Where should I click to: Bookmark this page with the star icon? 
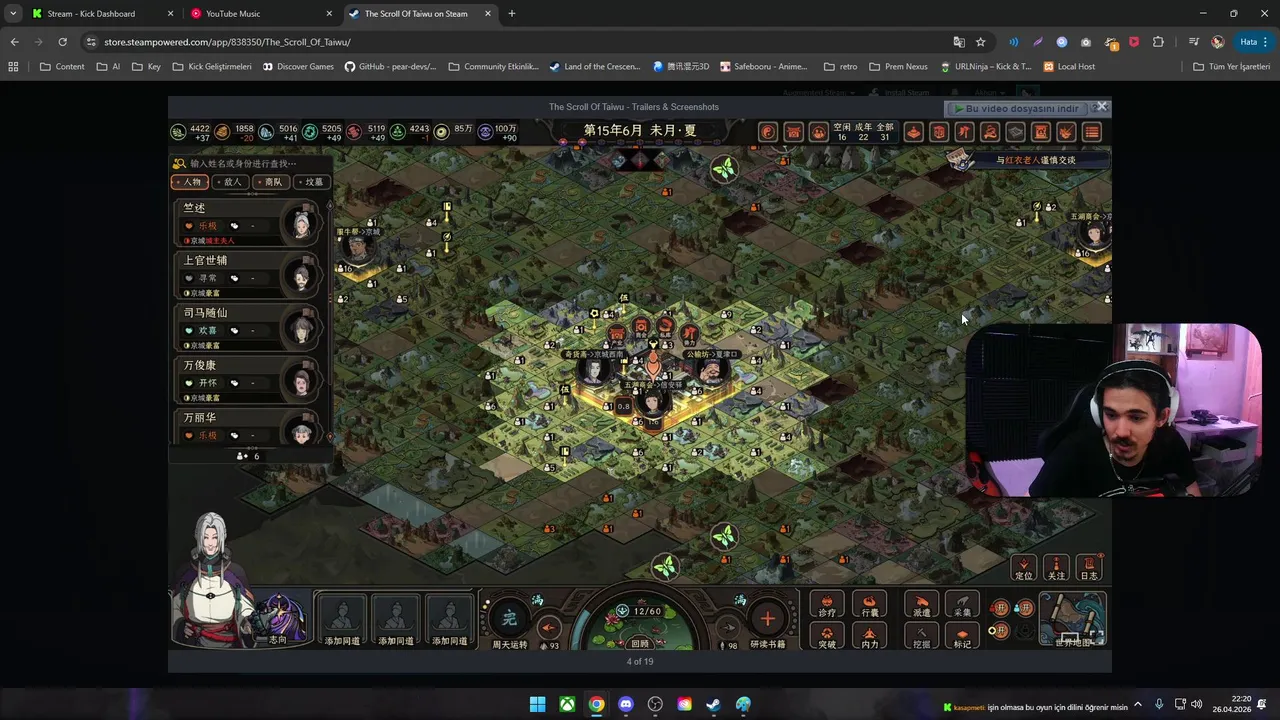click(x=981, y=42)
